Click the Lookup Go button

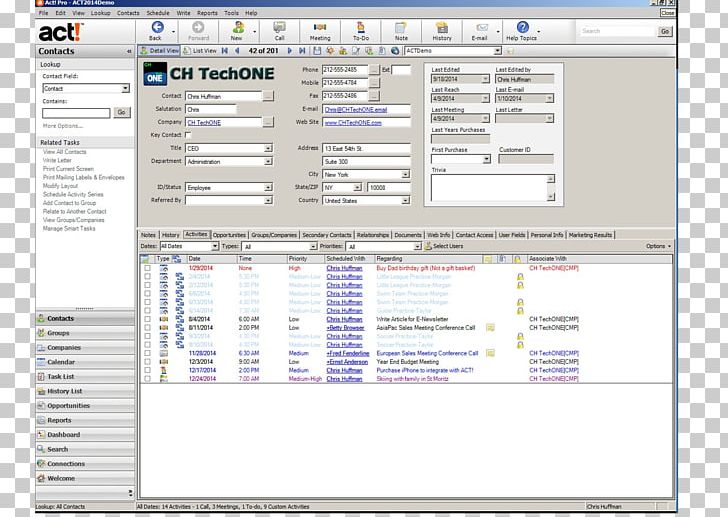pyautogui.click(x=122, y=112)
